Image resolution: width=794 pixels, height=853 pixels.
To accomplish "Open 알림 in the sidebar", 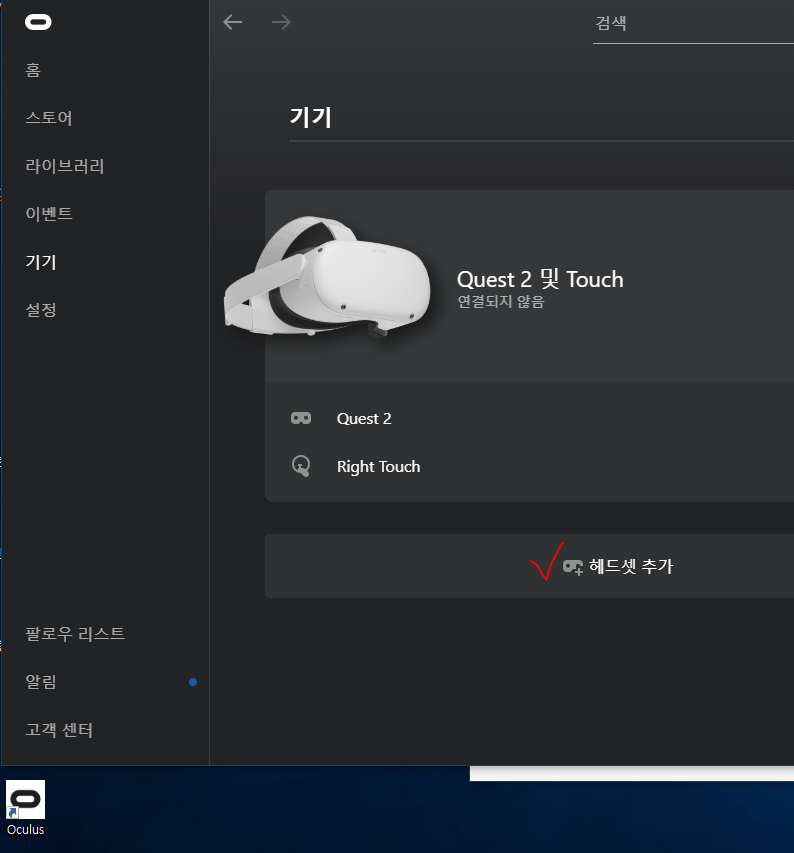I will pos(41,682).
